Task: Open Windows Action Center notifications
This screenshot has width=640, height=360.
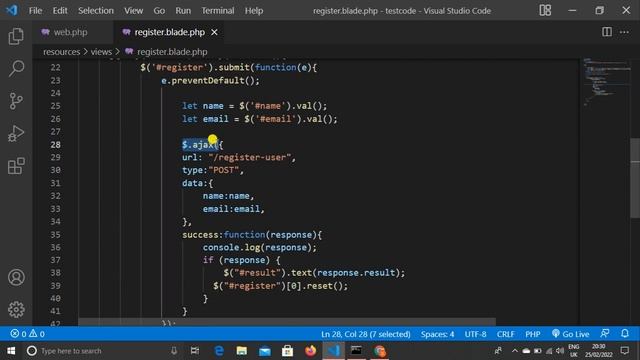Action: coord(624,350)
